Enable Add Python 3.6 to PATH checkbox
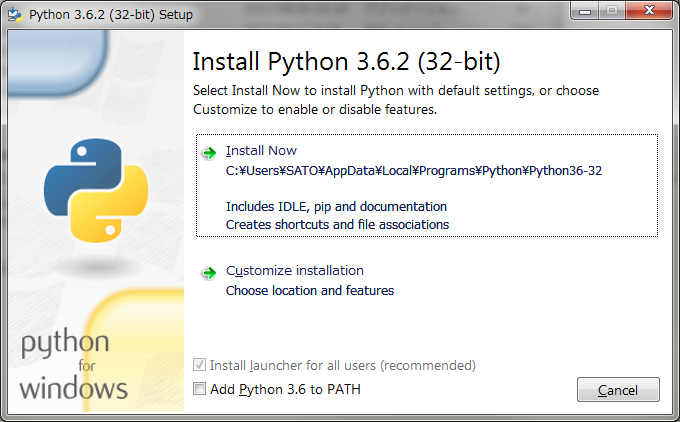 199,389
